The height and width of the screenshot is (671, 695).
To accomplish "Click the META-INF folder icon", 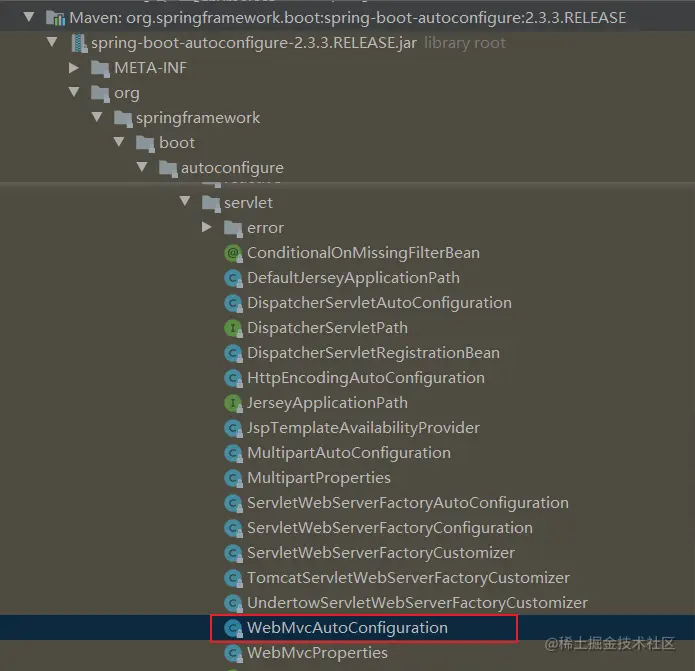I will 100,69.
